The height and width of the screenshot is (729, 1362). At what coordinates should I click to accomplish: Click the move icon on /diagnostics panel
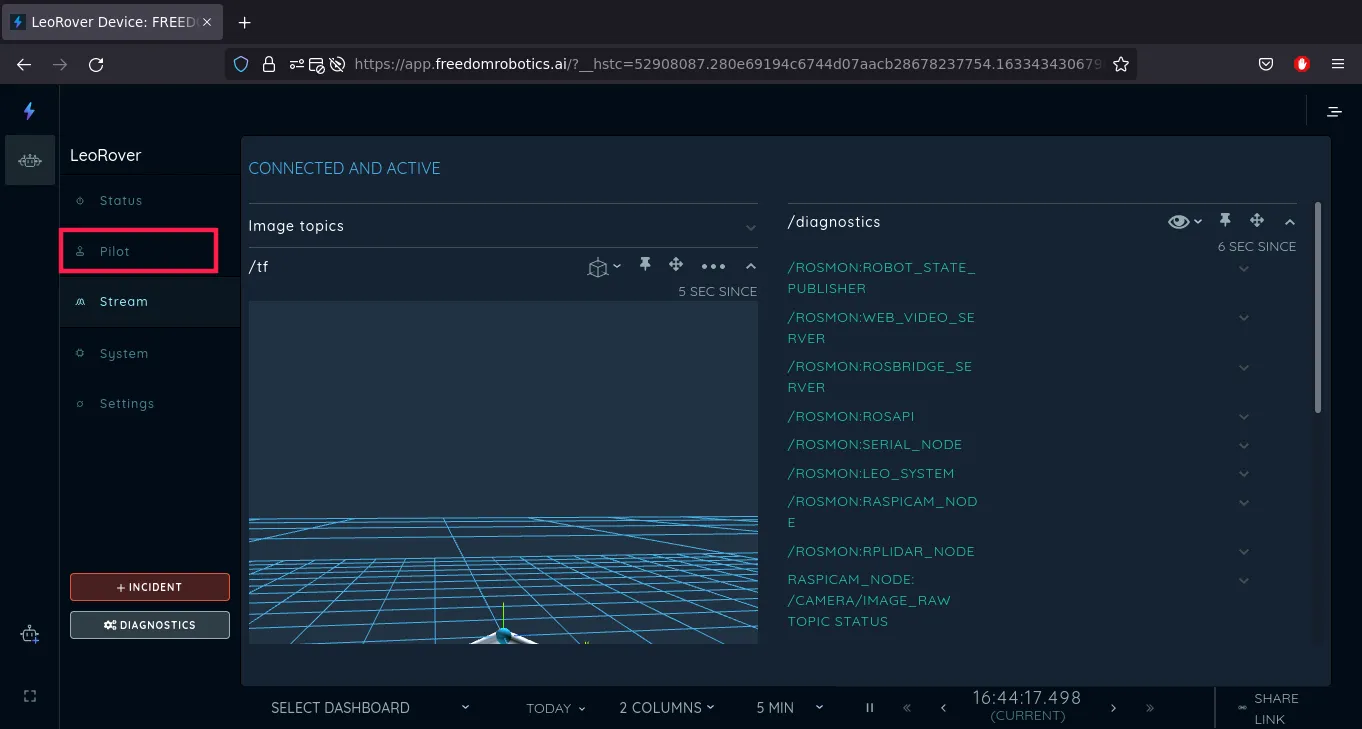click(1257, 221)
